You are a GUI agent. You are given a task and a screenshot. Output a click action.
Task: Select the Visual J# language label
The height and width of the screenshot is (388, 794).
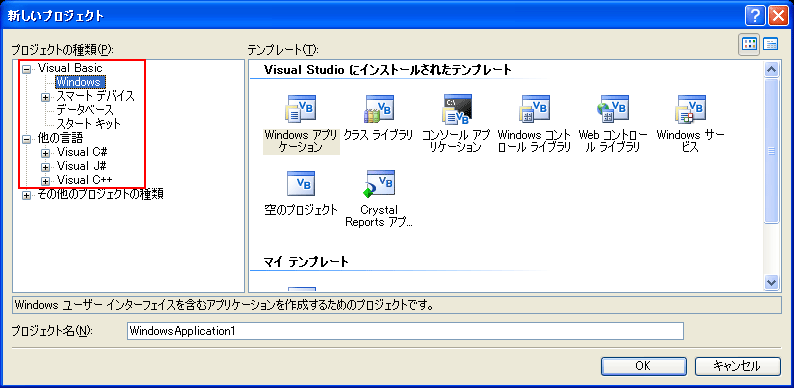[x=82, y=166]
